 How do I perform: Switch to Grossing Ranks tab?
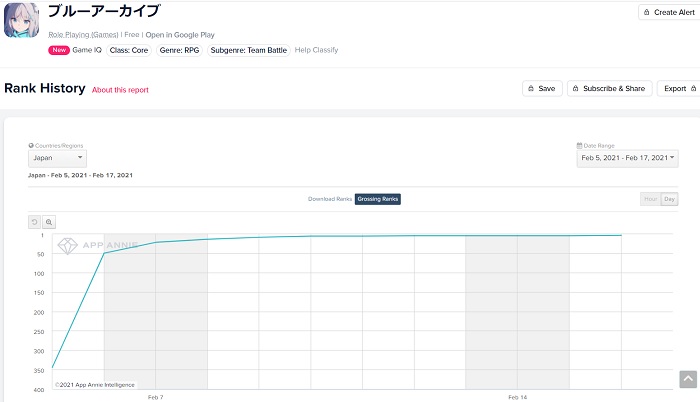pos(378,199)
